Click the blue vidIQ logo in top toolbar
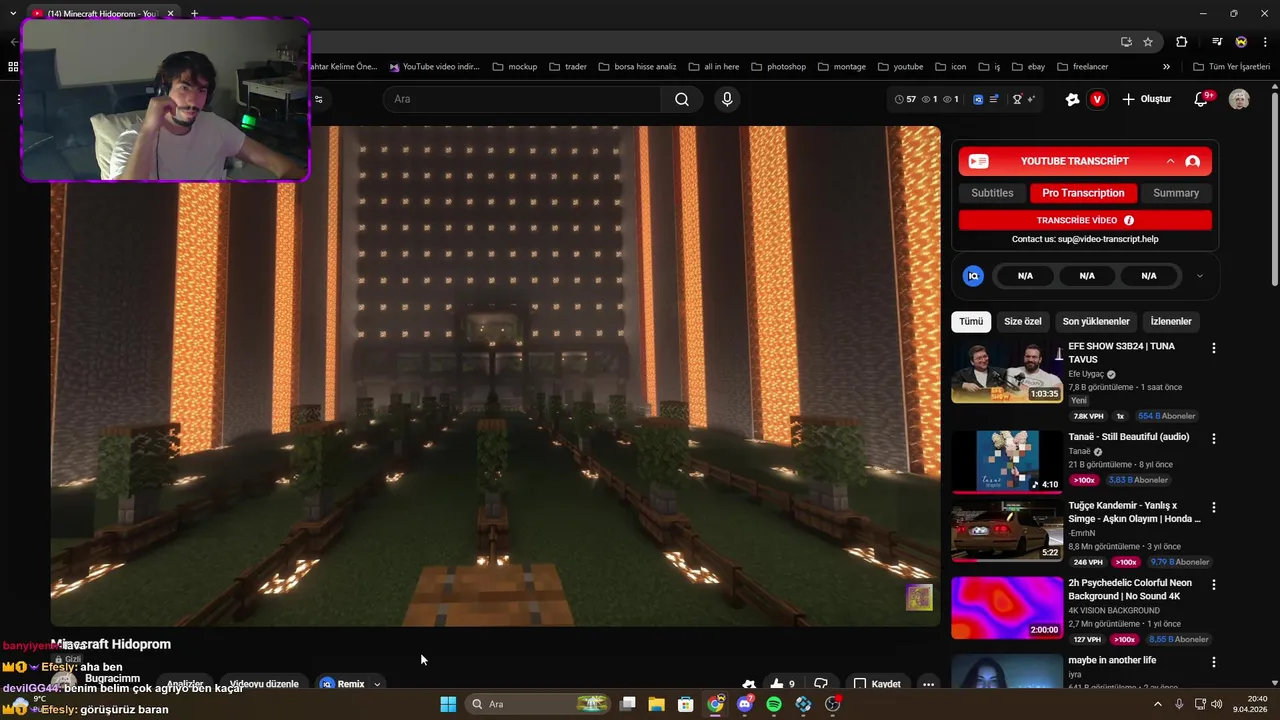The image size is (1280, 720). tap(978, 99)
